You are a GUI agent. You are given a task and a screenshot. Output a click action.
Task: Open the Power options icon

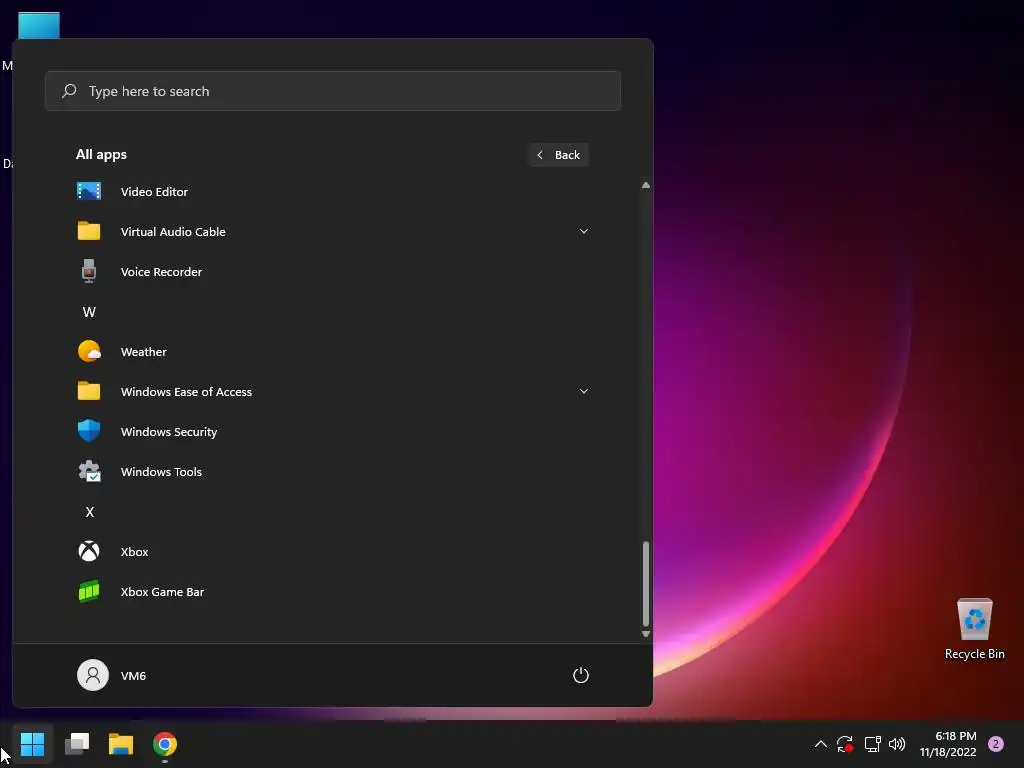(x=581, y=675)
